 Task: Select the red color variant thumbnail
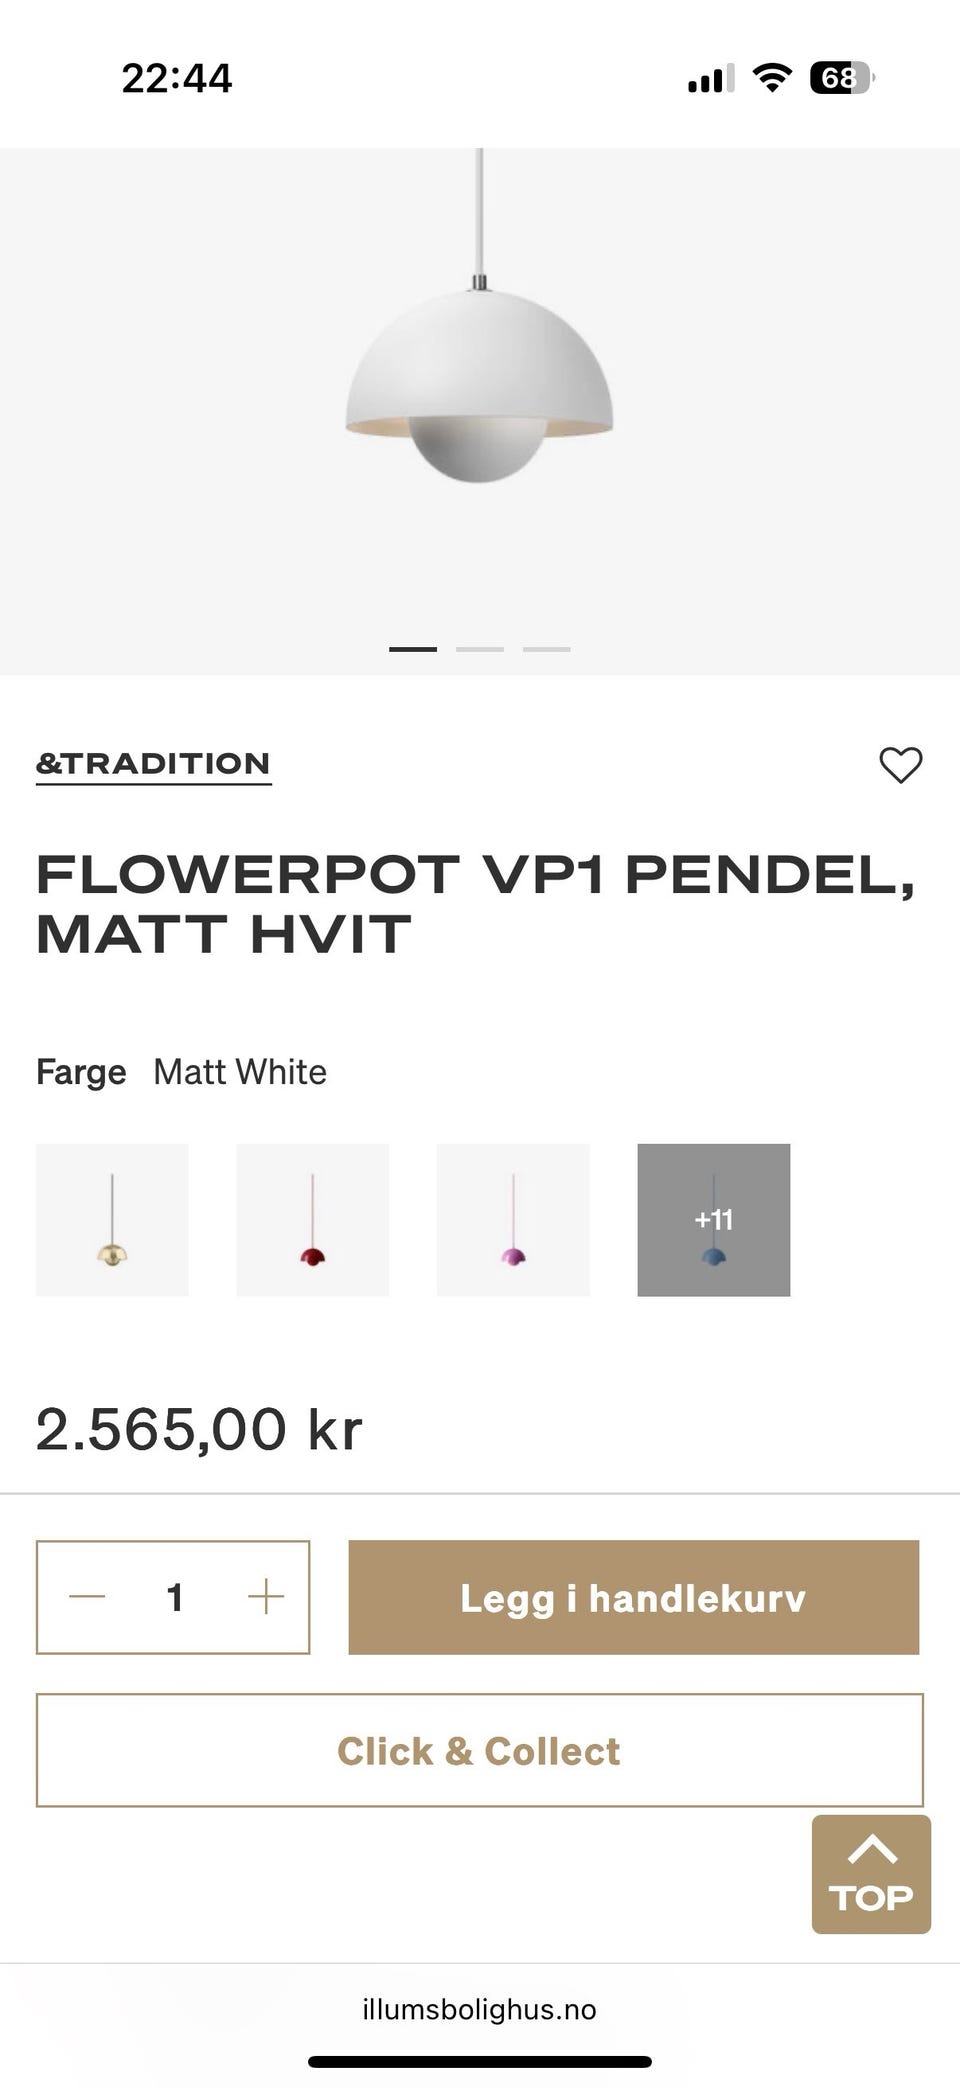312,1220
